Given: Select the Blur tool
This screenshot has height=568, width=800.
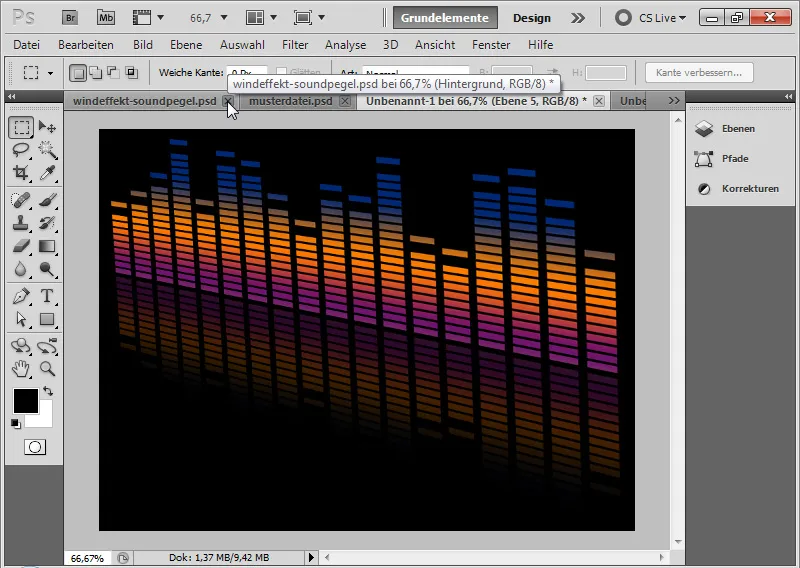Looking at the screenshot, I should (21, 269).
